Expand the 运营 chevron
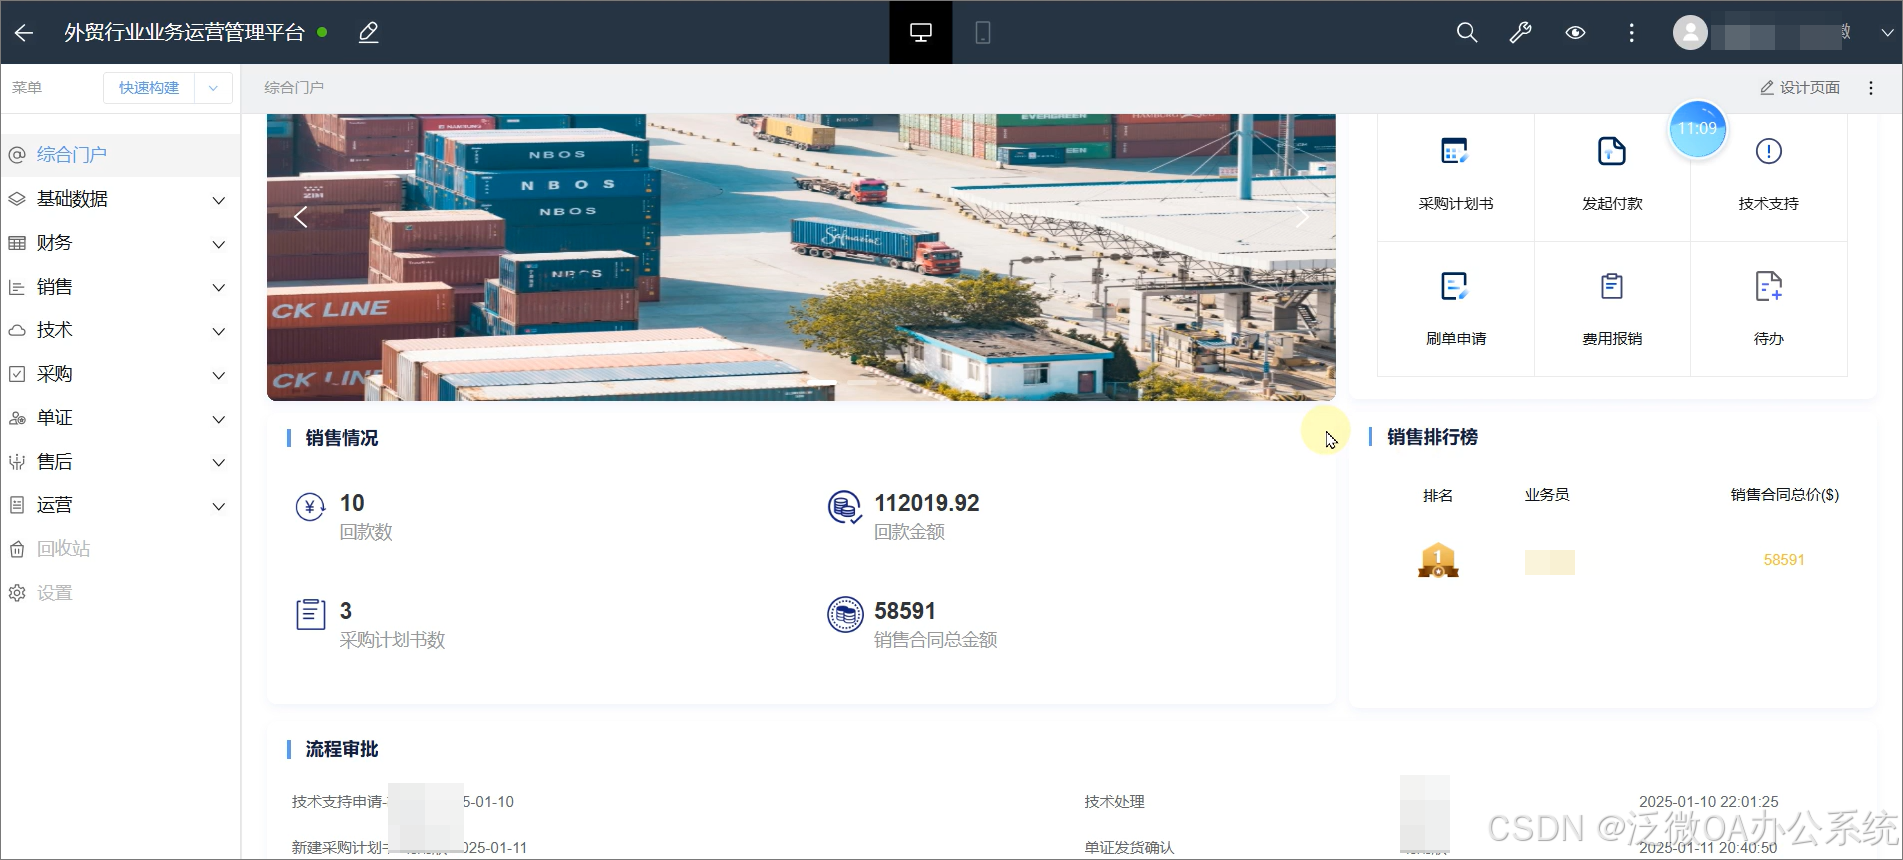Image resolution: width=1903 pixels, height=860 pixels. click(219, 506)
